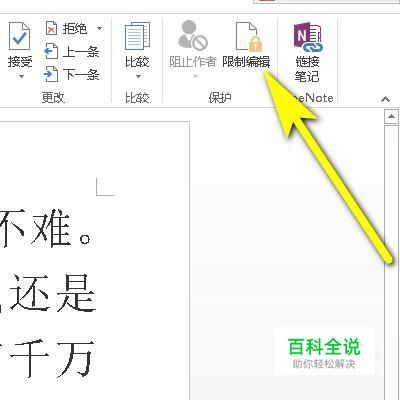Image resolution: width=400 pixels, height=400 pixels.
Task: Click the Block Authors (阻止作者) icon
Action: pos(193,35)
